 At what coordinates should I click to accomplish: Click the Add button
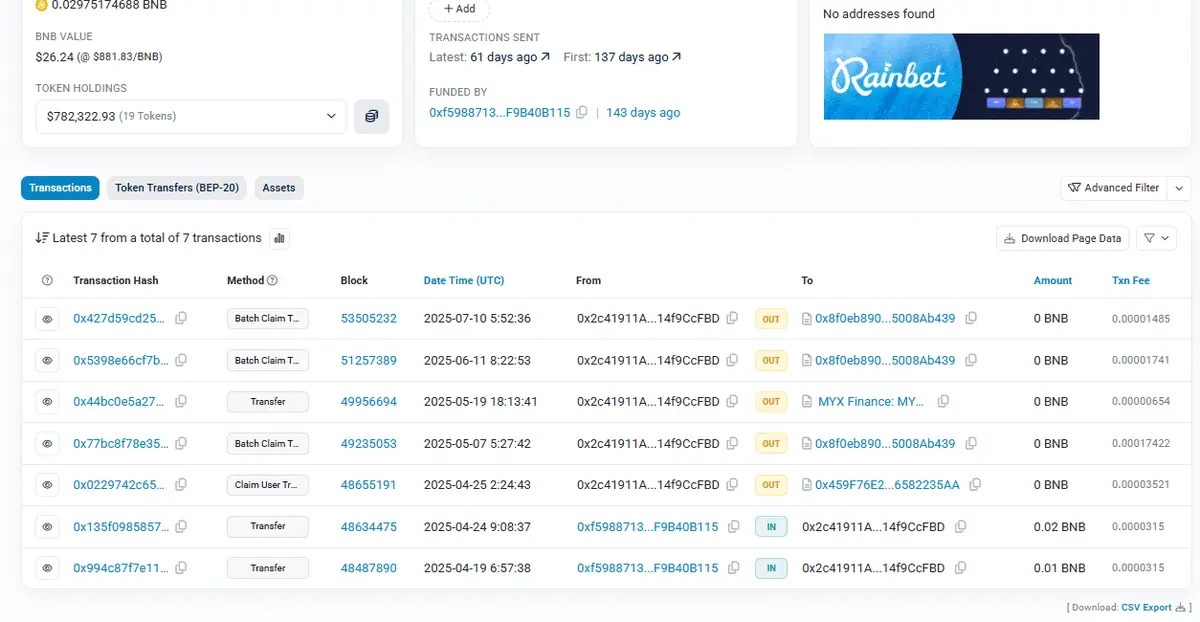pos(459,9)
